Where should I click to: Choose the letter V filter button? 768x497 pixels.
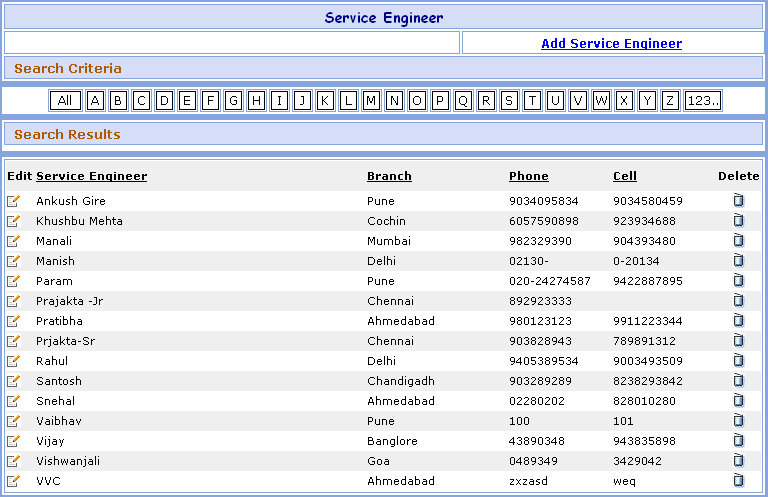tap(578, 100)
